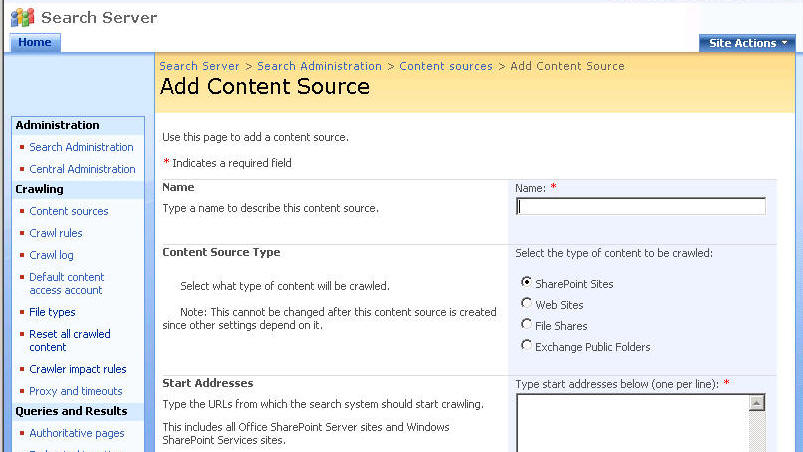
Task: Open Proxy and timeouts link
Action: 76,391
